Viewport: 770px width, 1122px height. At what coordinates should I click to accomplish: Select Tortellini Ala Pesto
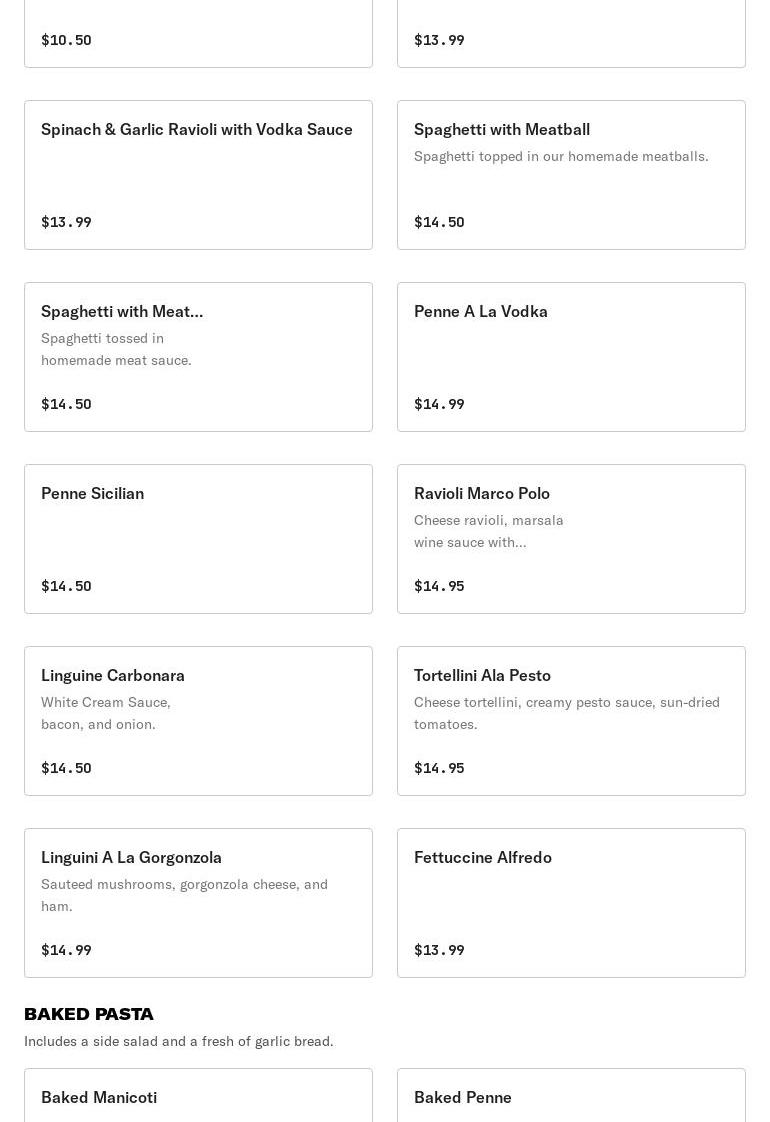click(571, 721)
